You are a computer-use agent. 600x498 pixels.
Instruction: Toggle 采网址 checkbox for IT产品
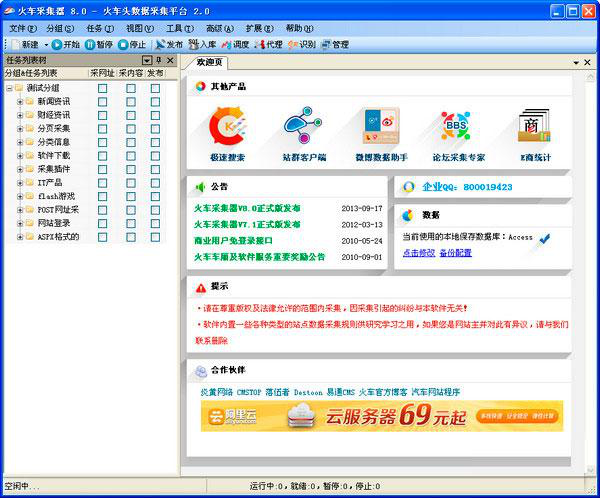click(102, 183)
